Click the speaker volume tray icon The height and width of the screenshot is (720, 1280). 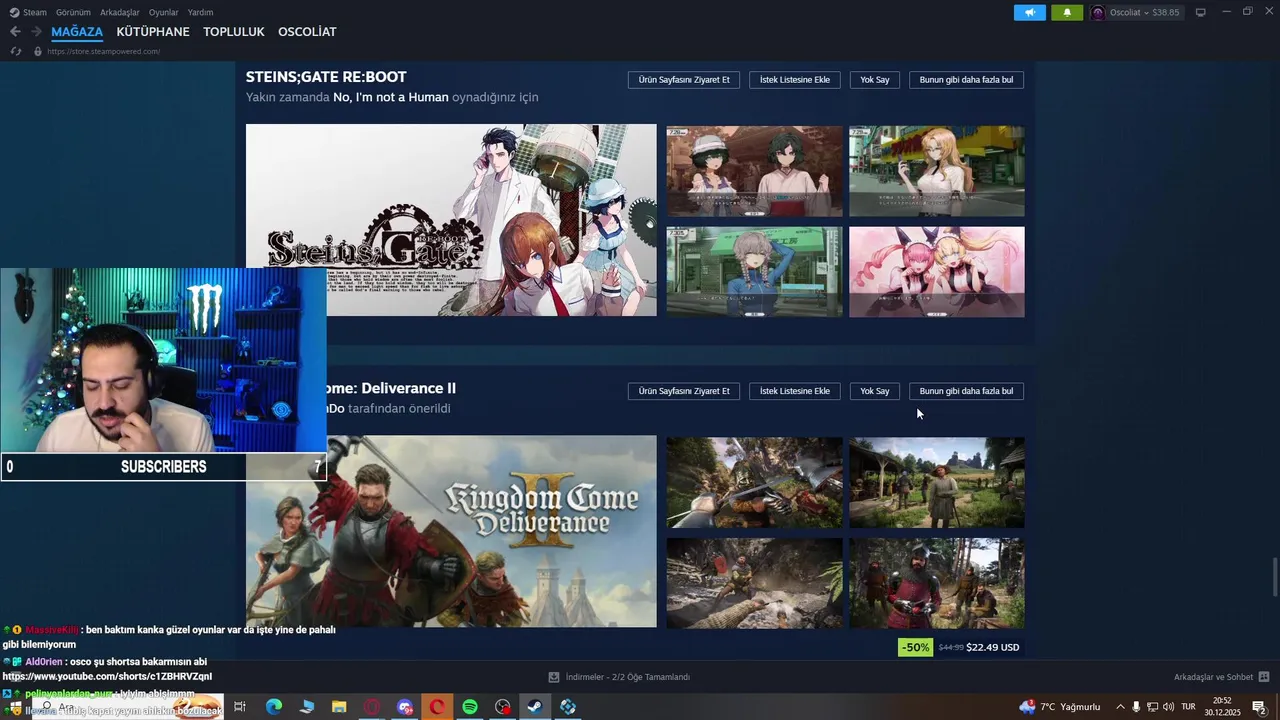click(1168, 707)
